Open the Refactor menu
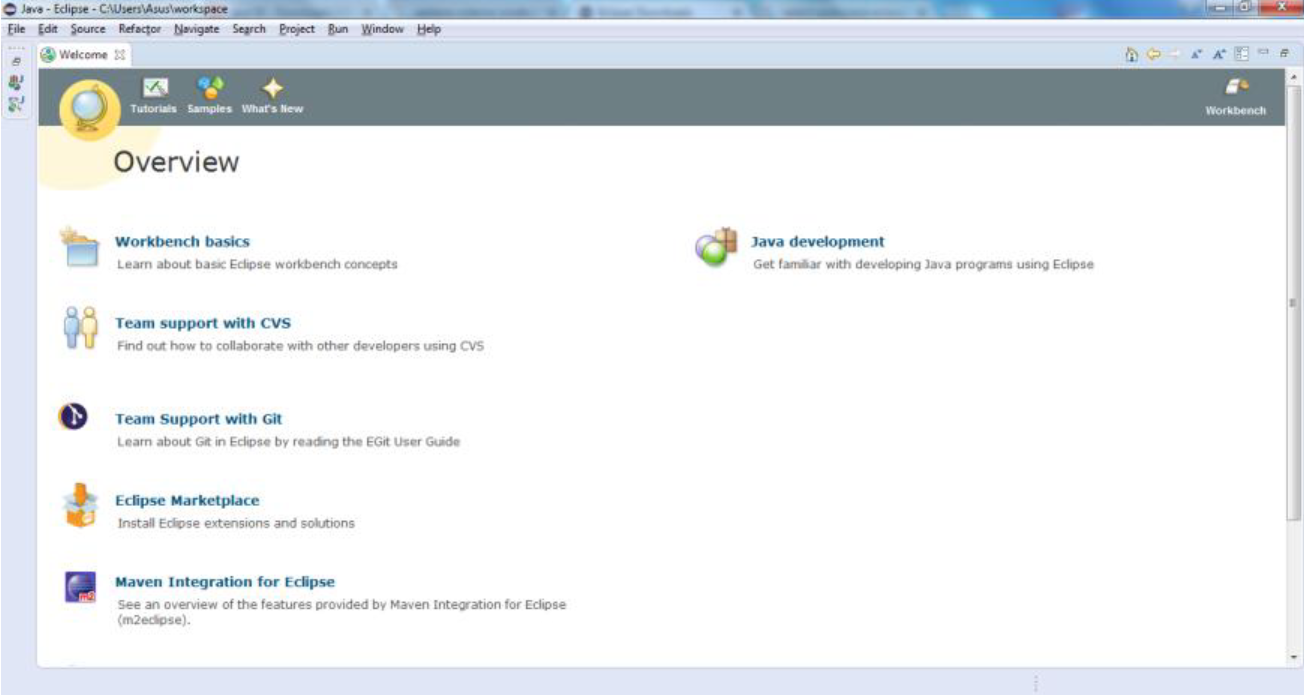The width and height of the screenshot is (1304, 695). coord(139,29)
